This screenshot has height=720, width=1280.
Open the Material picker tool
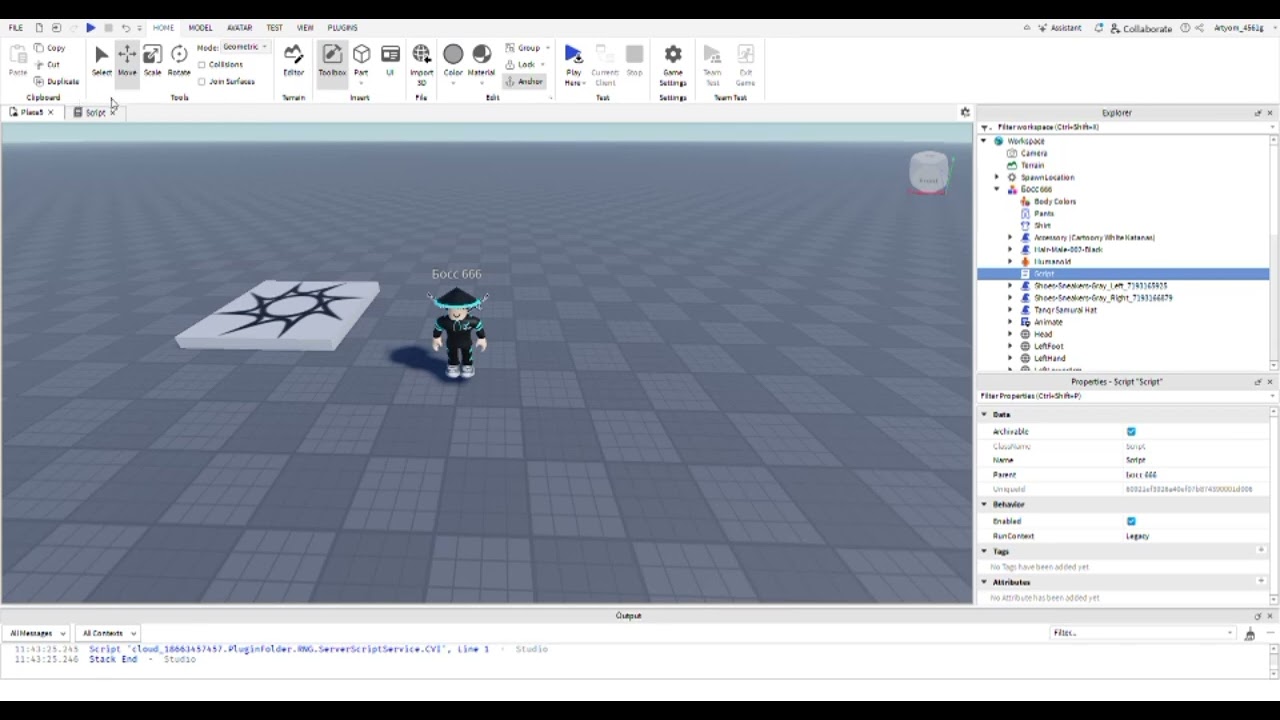(481, 60)
